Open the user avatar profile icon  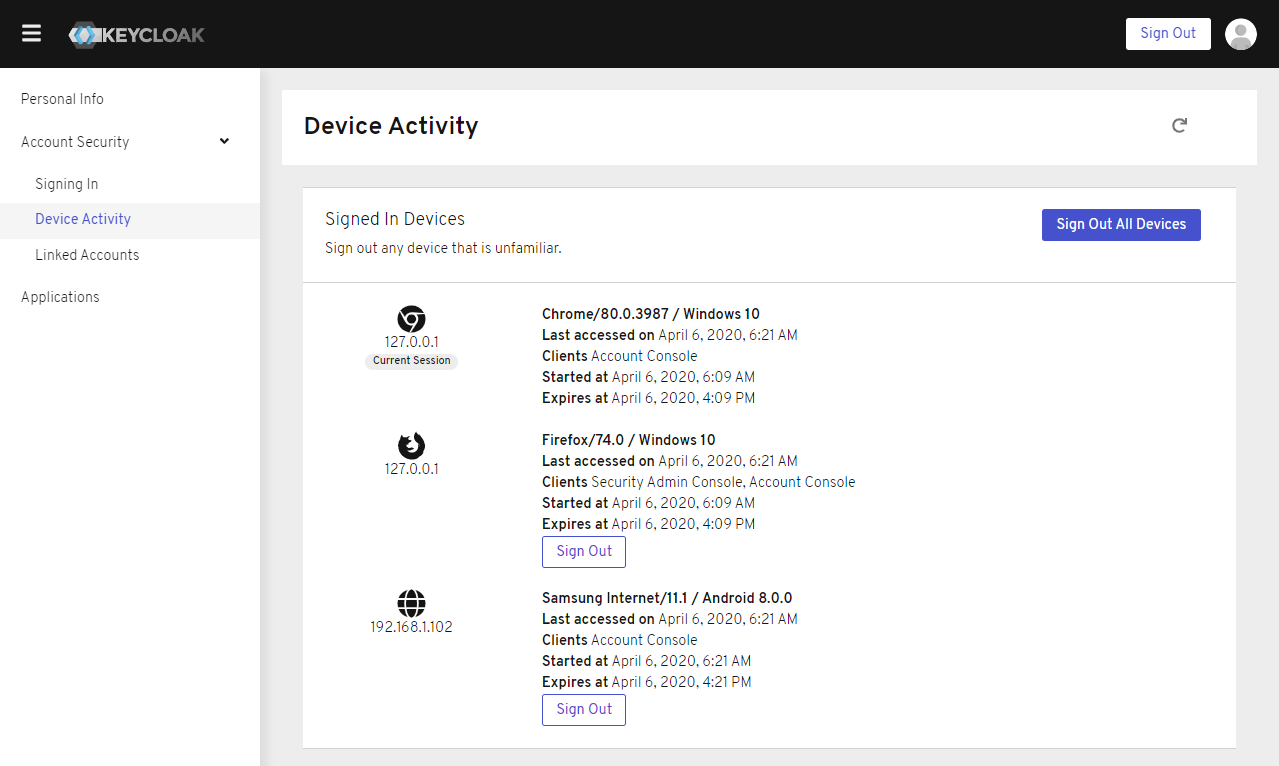(1240, 34)
